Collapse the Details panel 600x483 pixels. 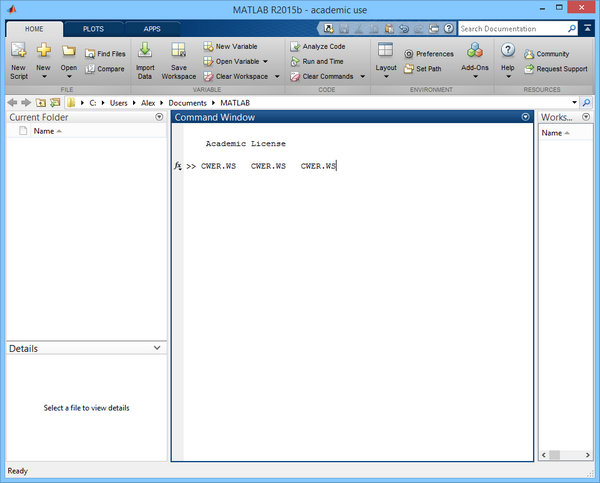(157, 348)
